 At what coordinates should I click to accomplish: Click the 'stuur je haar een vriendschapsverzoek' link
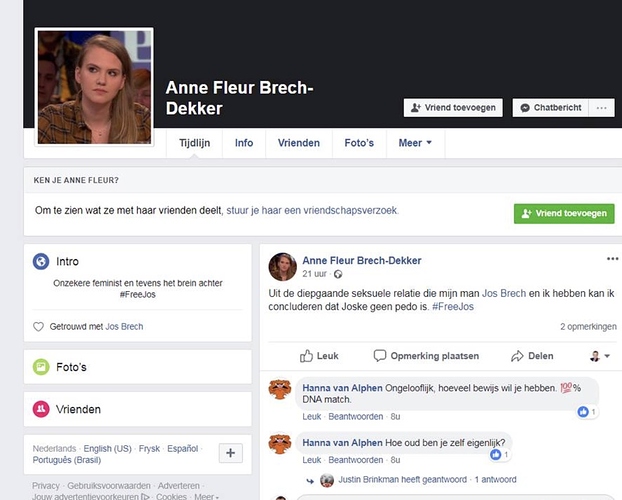point(312,210)
